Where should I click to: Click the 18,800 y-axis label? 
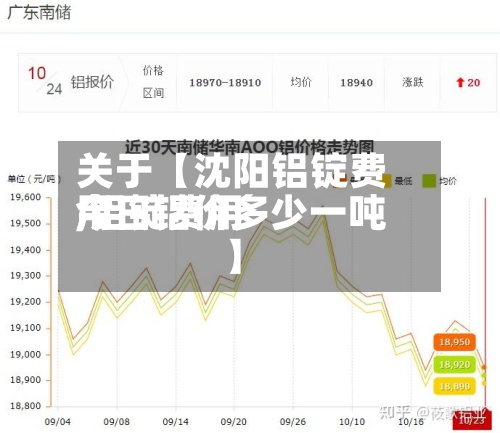(x=26, y=406)
